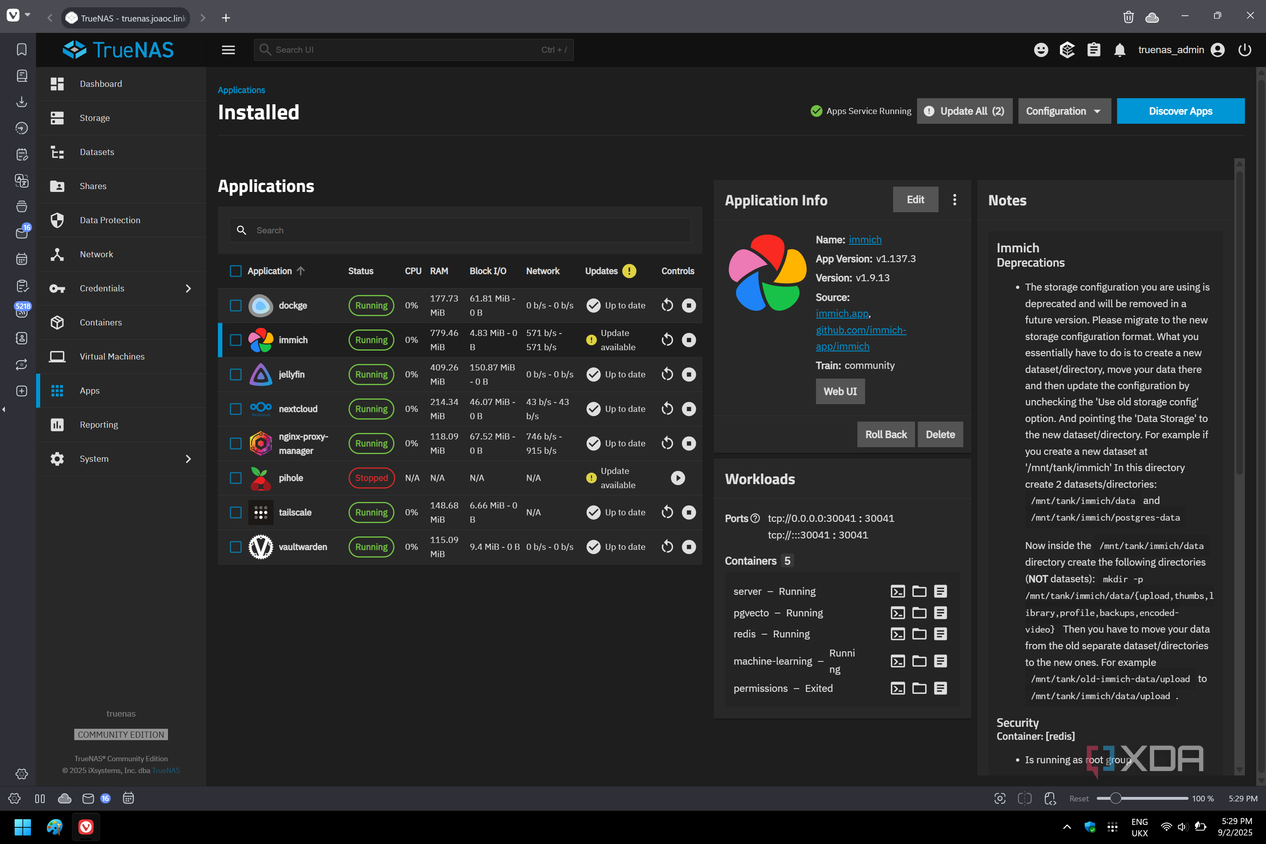The image size is (1266, 844).
Task: Open immich Web UI
Action: click(x=840, y=391)
